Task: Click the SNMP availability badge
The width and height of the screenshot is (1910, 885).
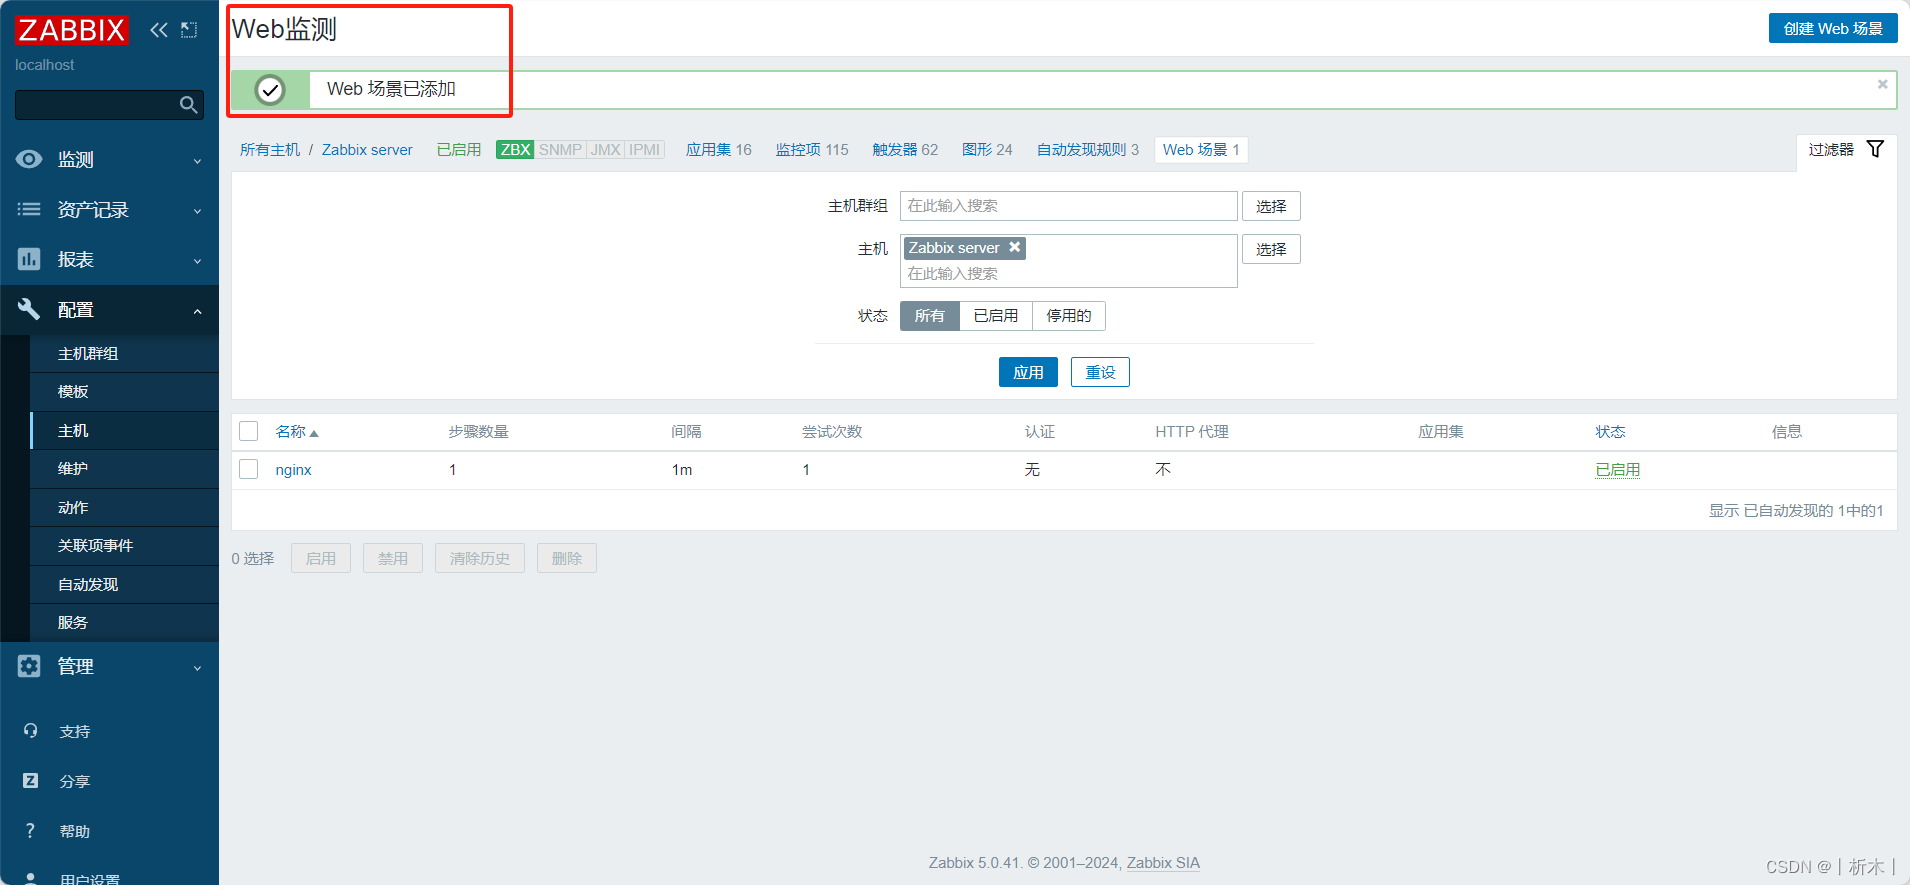Action: [560, 150]
